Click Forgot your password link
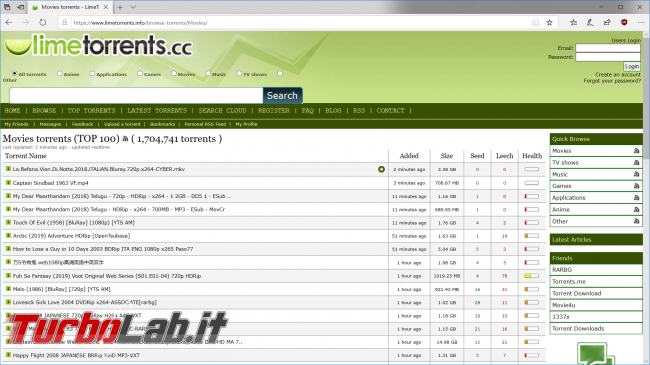The width and height of the screenshot is (650, 365). pos(612,81)
